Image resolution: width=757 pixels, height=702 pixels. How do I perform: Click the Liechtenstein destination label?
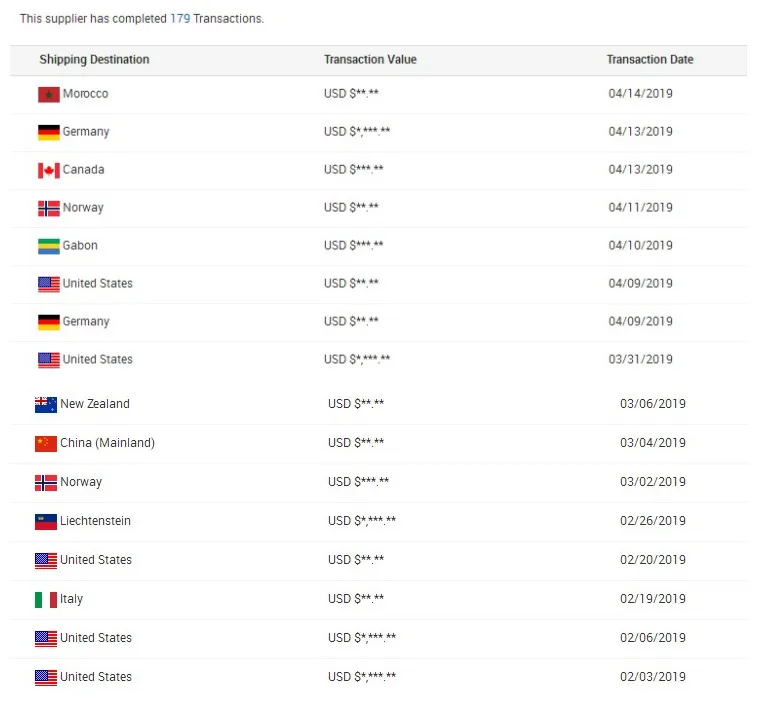[95, 521]
